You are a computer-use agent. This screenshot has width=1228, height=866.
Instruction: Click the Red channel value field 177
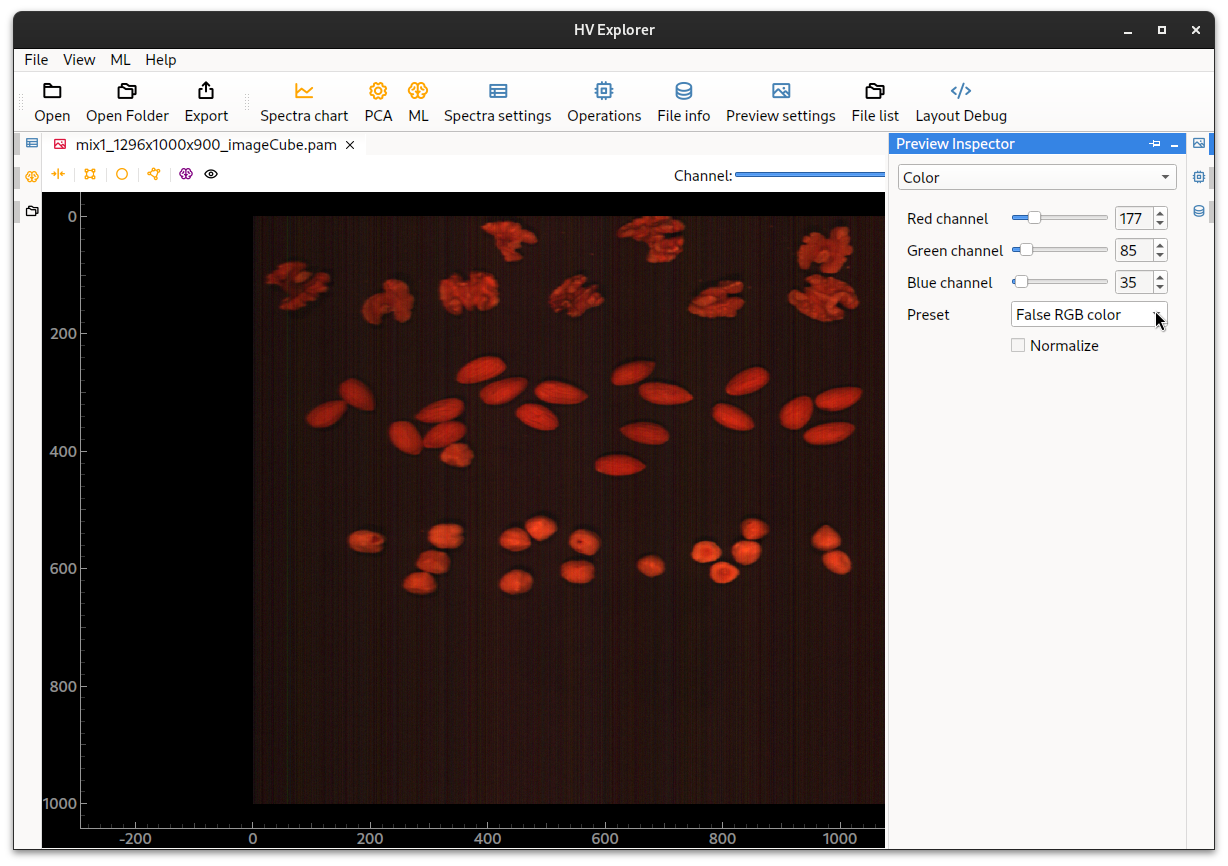(x=1133, y=218)
